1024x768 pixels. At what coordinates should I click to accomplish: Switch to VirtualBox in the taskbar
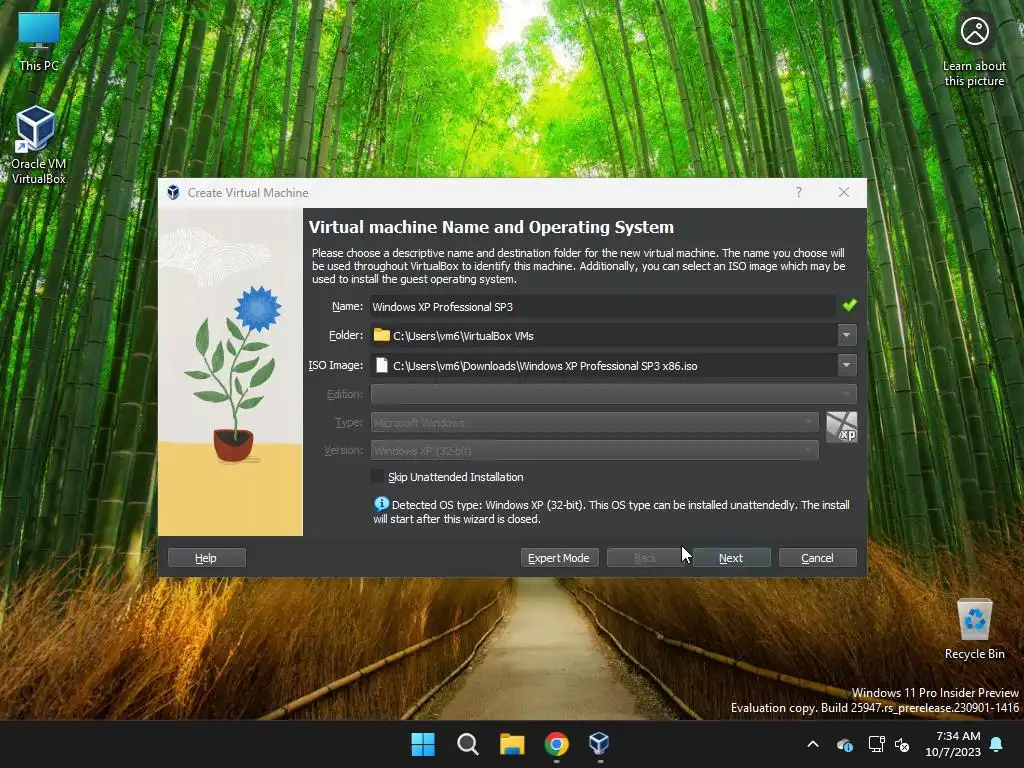pos(599,744)
